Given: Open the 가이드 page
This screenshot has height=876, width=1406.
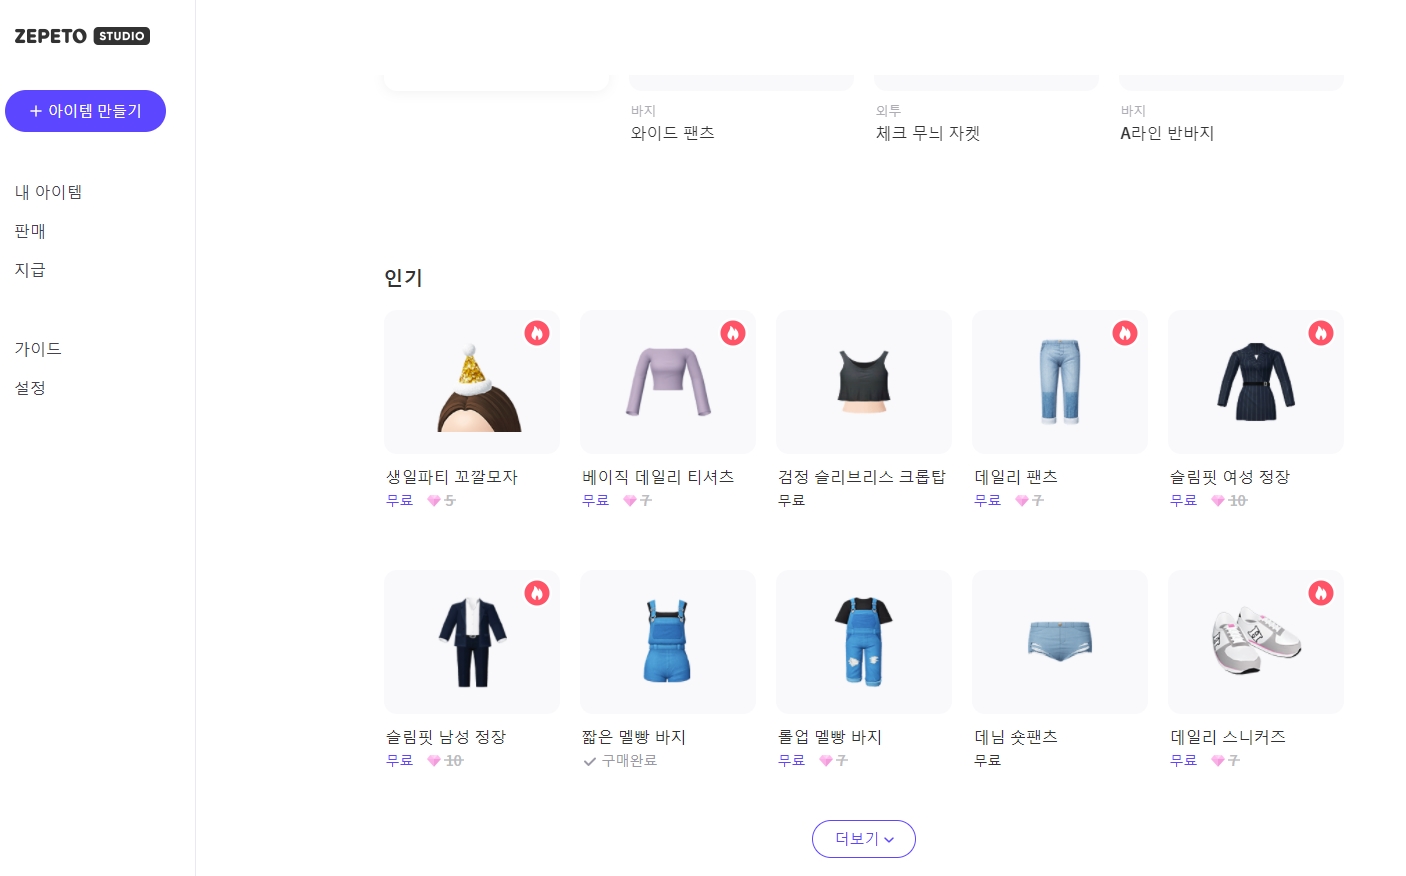Looking at the screenshot, I should 38,349.
